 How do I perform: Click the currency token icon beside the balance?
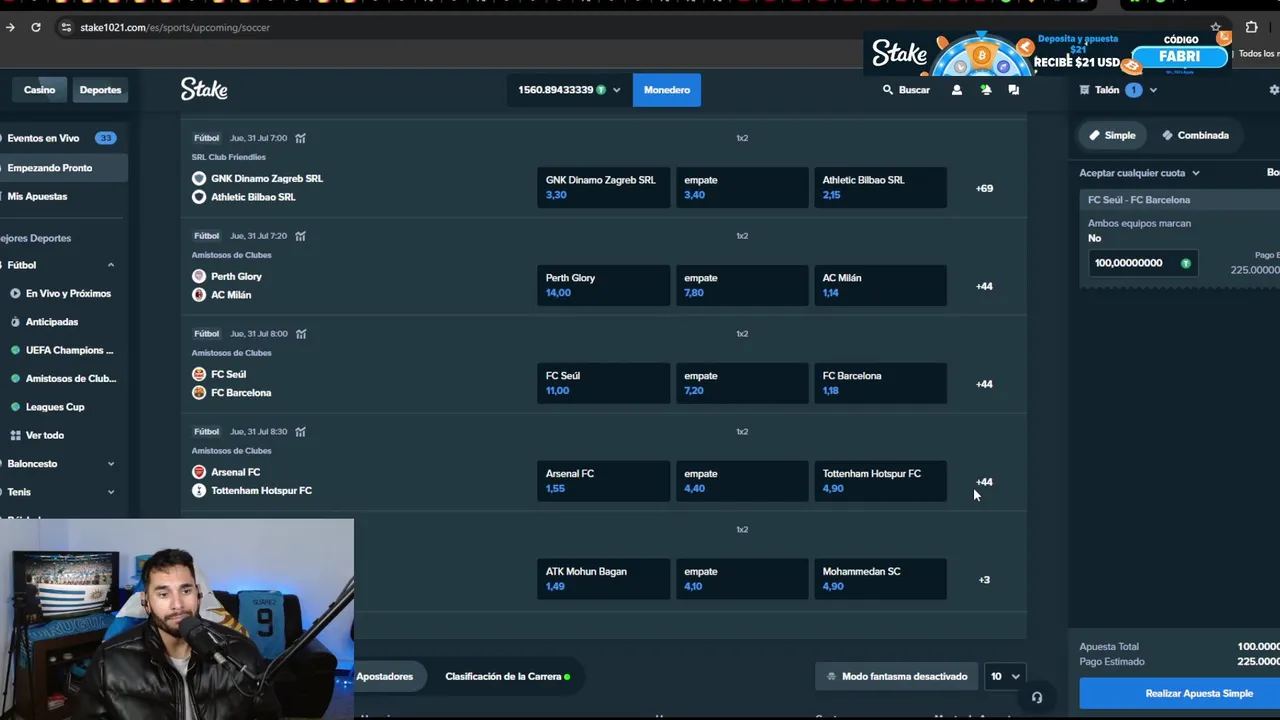click(601, 90)
